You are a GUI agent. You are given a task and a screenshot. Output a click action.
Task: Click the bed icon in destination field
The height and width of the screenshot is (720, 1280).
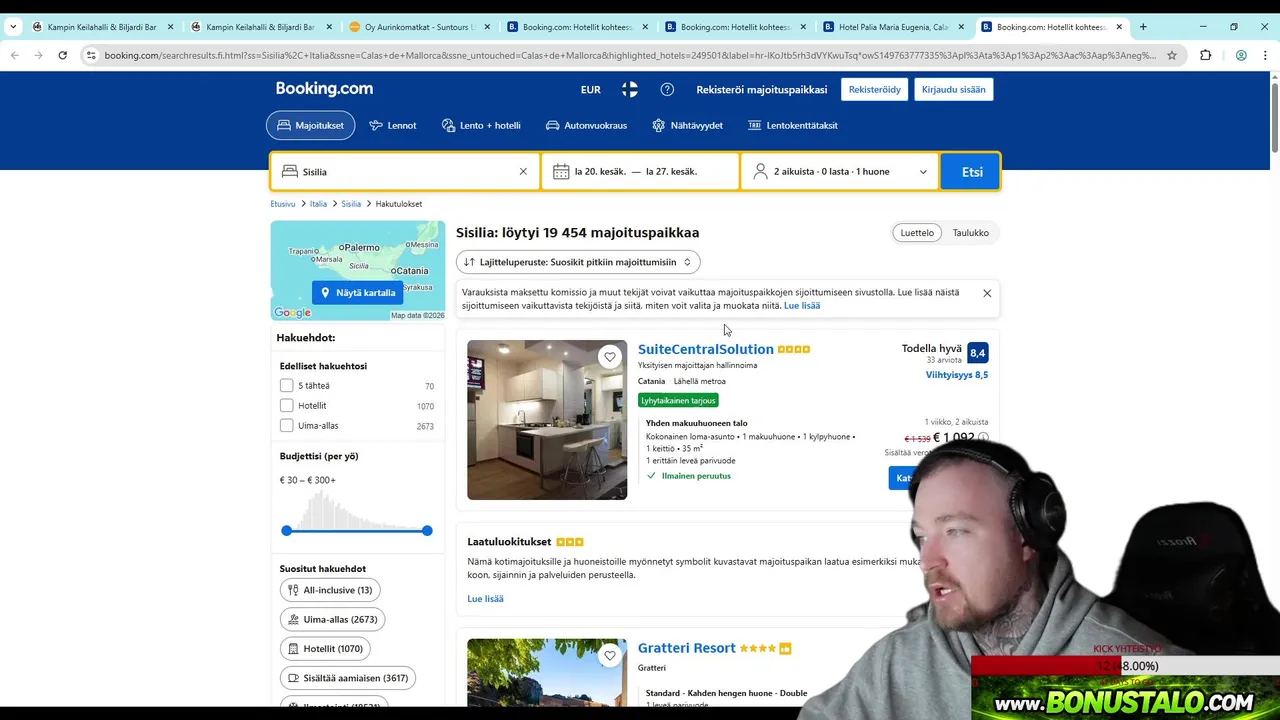click(x=290, y=172)
